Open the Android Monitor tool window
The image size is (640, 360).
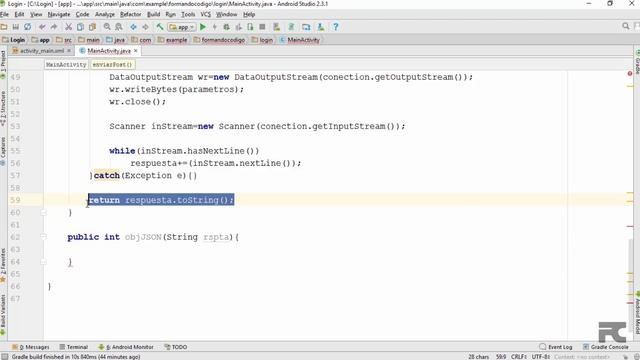(x=126, y=347)
